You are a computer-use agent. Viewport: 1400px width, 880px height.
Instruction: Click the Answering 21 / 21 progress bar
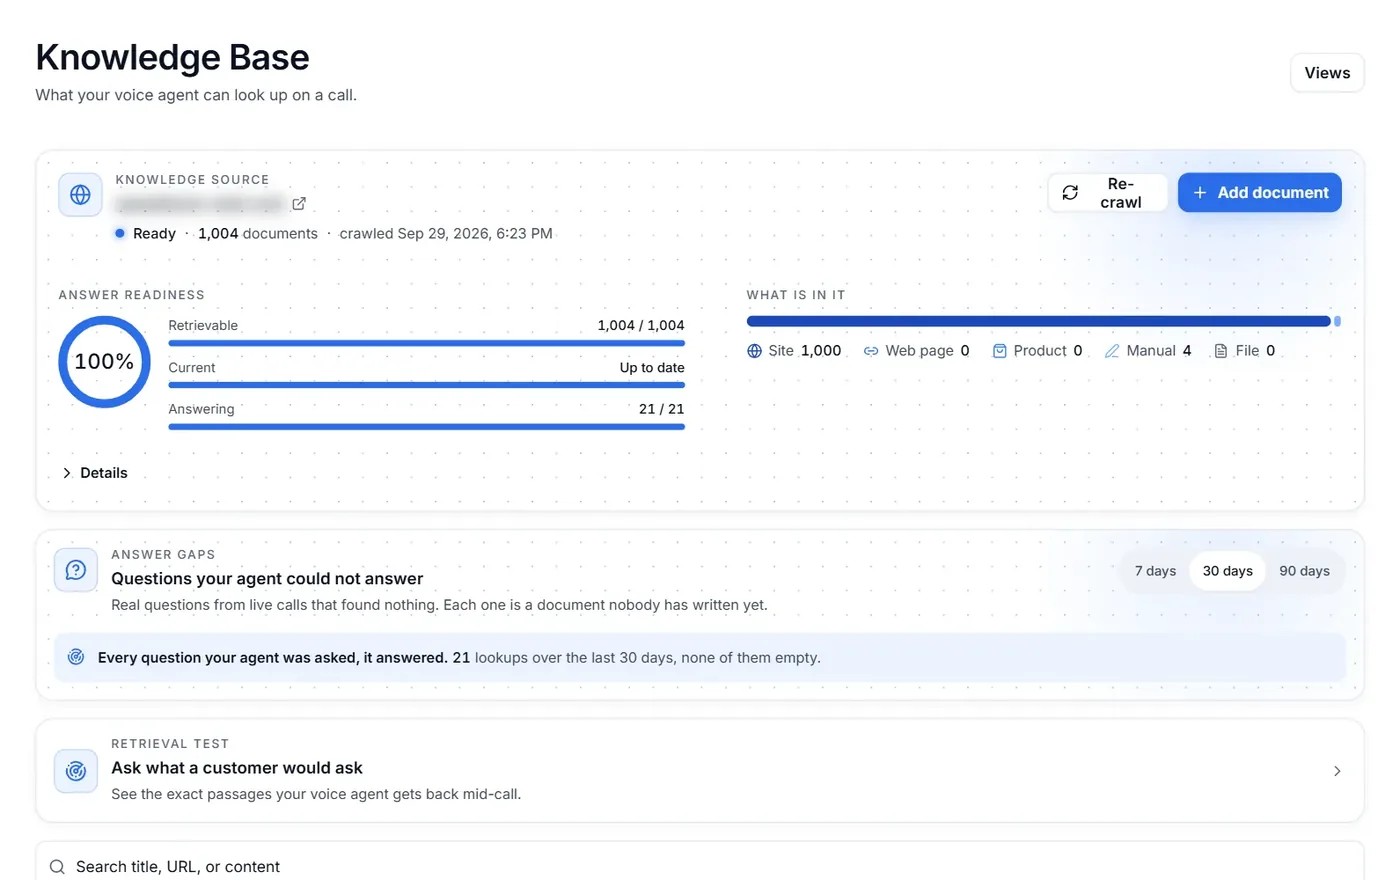pos(426,427)
